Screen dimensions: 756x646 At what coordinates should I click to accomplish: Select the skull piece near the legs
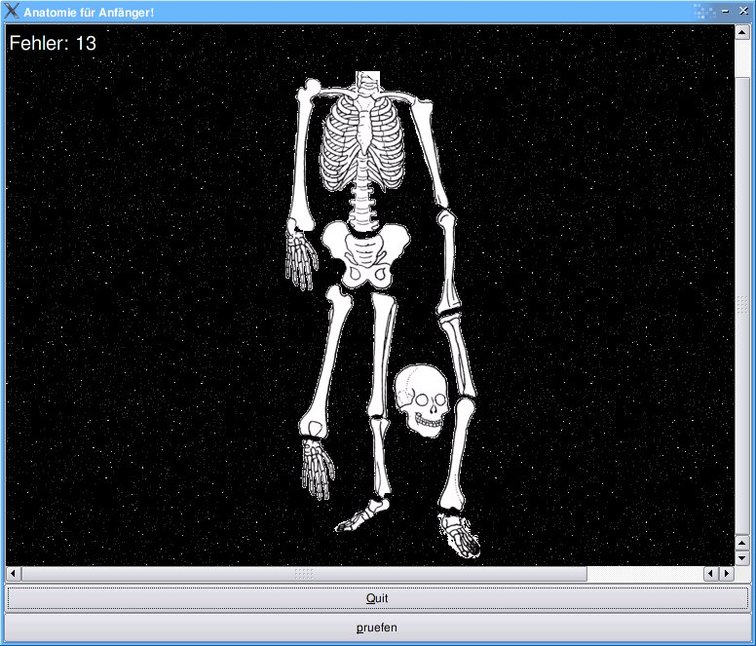pos(422,401)
